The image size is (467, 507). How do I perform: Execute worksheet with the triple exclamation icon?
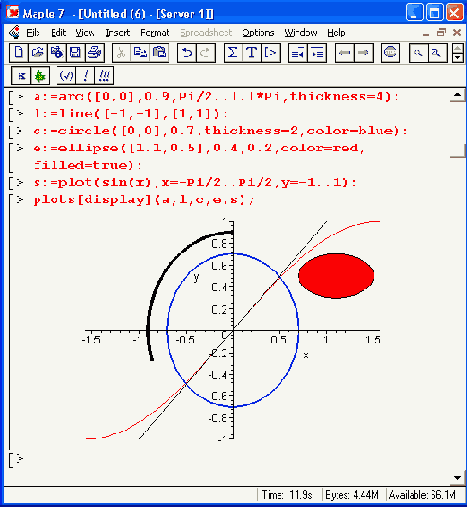tap(104, 76)
